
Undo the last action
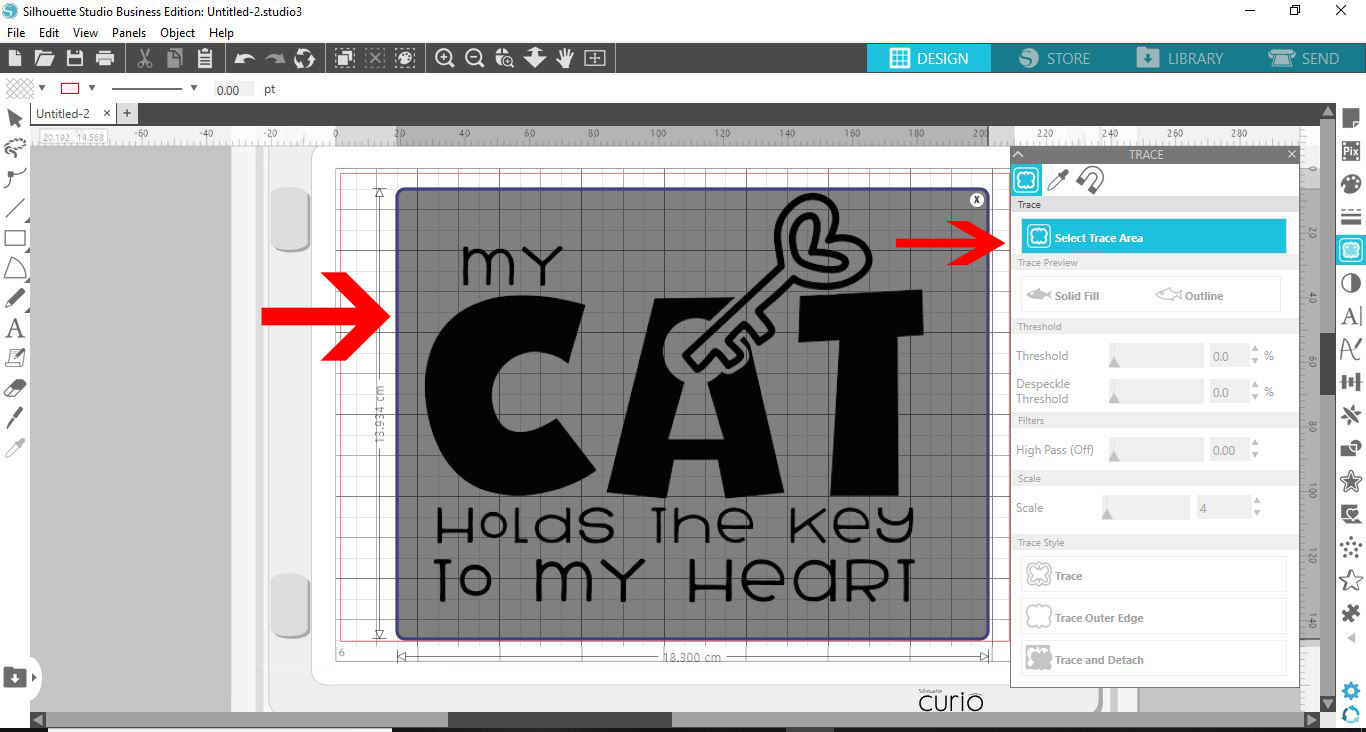244,58
